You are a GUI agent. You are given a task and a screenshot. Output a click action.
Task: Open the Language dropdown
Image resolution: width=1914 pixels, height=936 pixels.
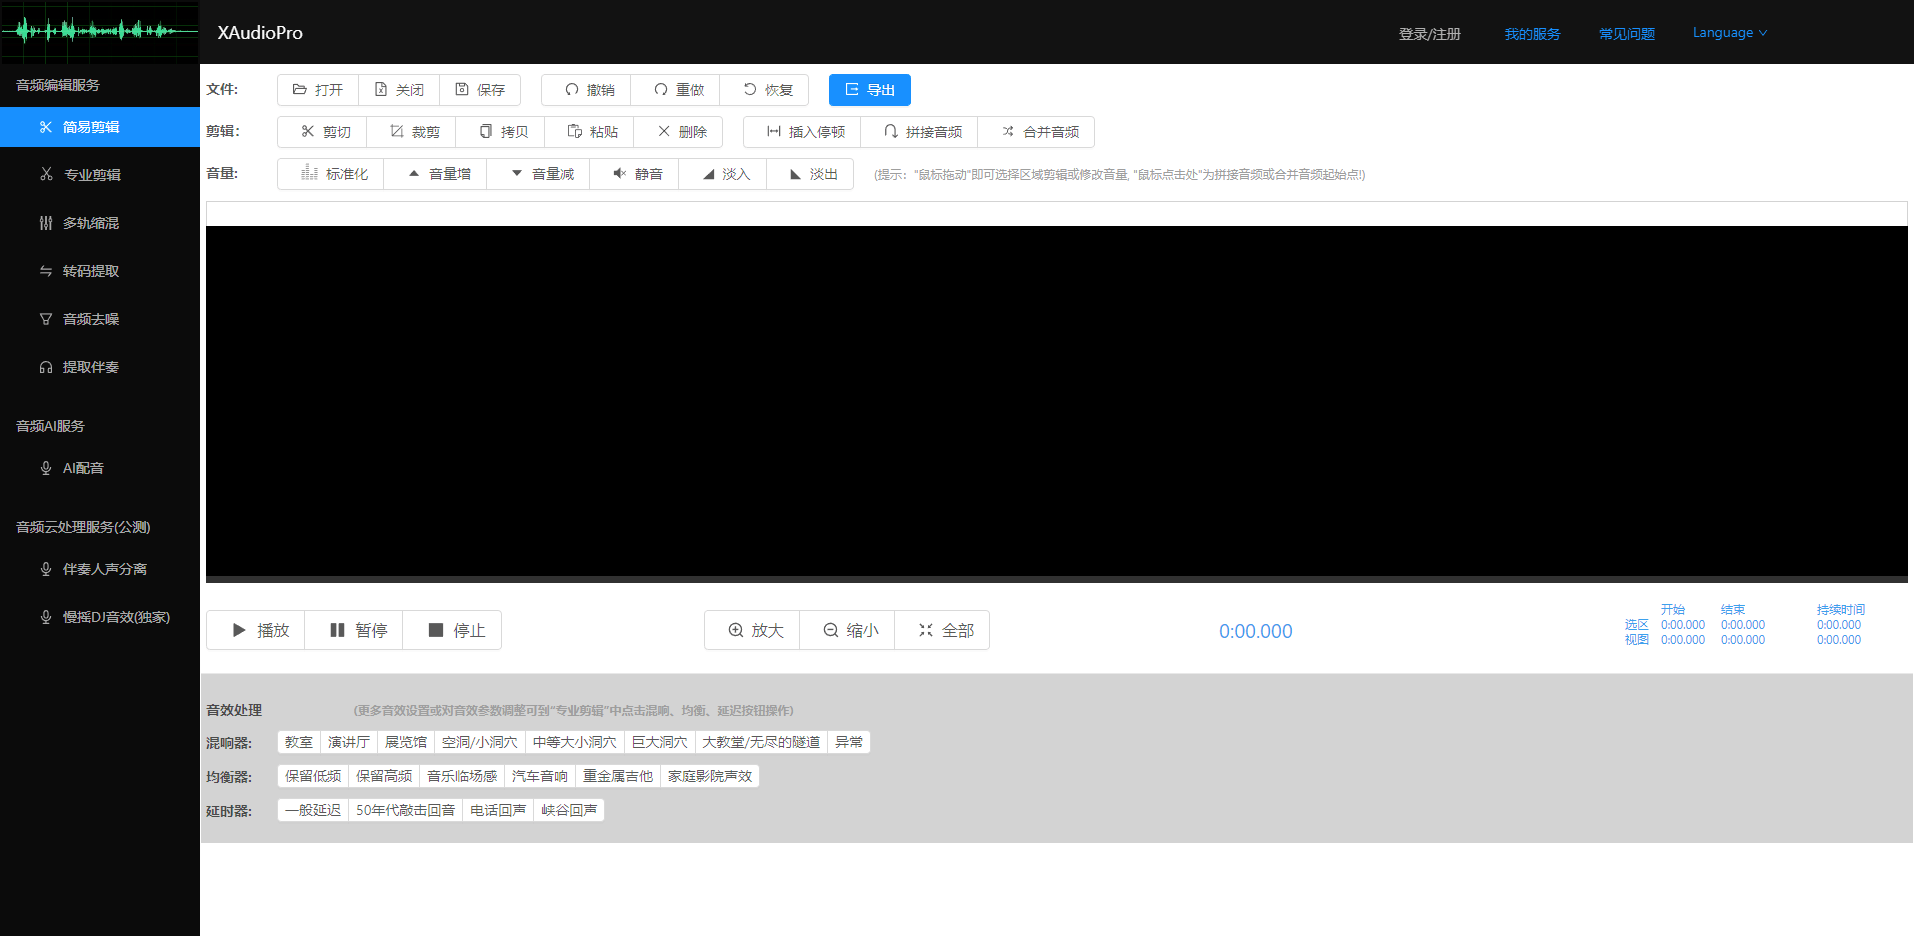[1729, 32]
